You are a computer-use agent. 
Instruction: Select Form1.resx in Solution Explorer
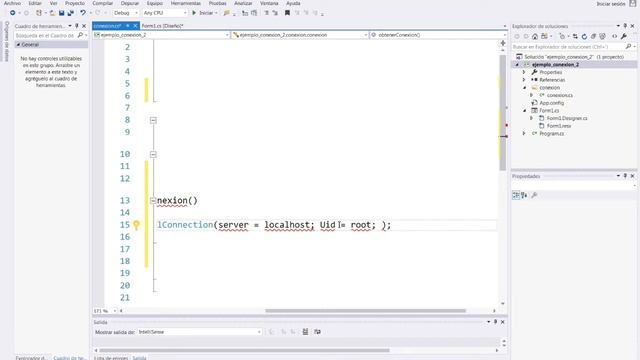point(558,126)
